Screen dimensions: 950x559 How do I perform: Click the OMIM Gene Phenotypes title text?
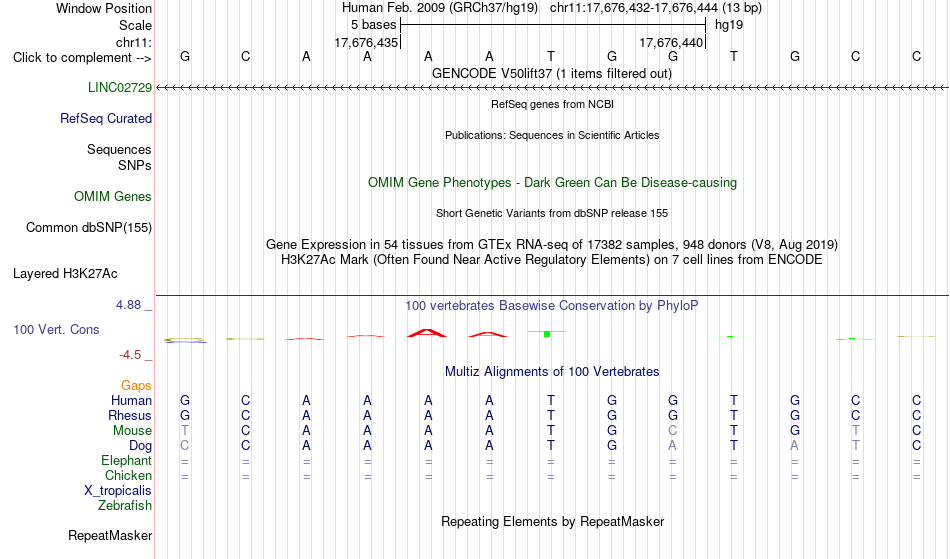pos(553,183)
